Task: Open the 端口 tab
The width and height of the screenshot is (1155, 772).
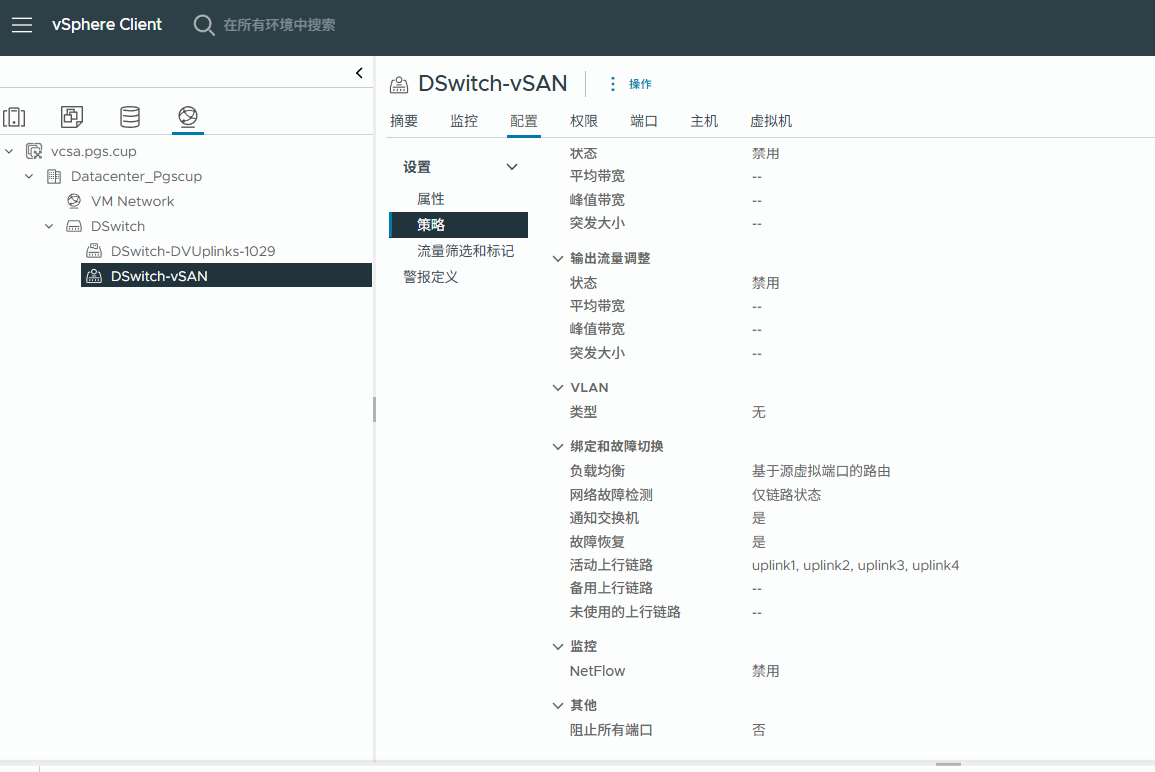Action: click(x=644, y=121)
